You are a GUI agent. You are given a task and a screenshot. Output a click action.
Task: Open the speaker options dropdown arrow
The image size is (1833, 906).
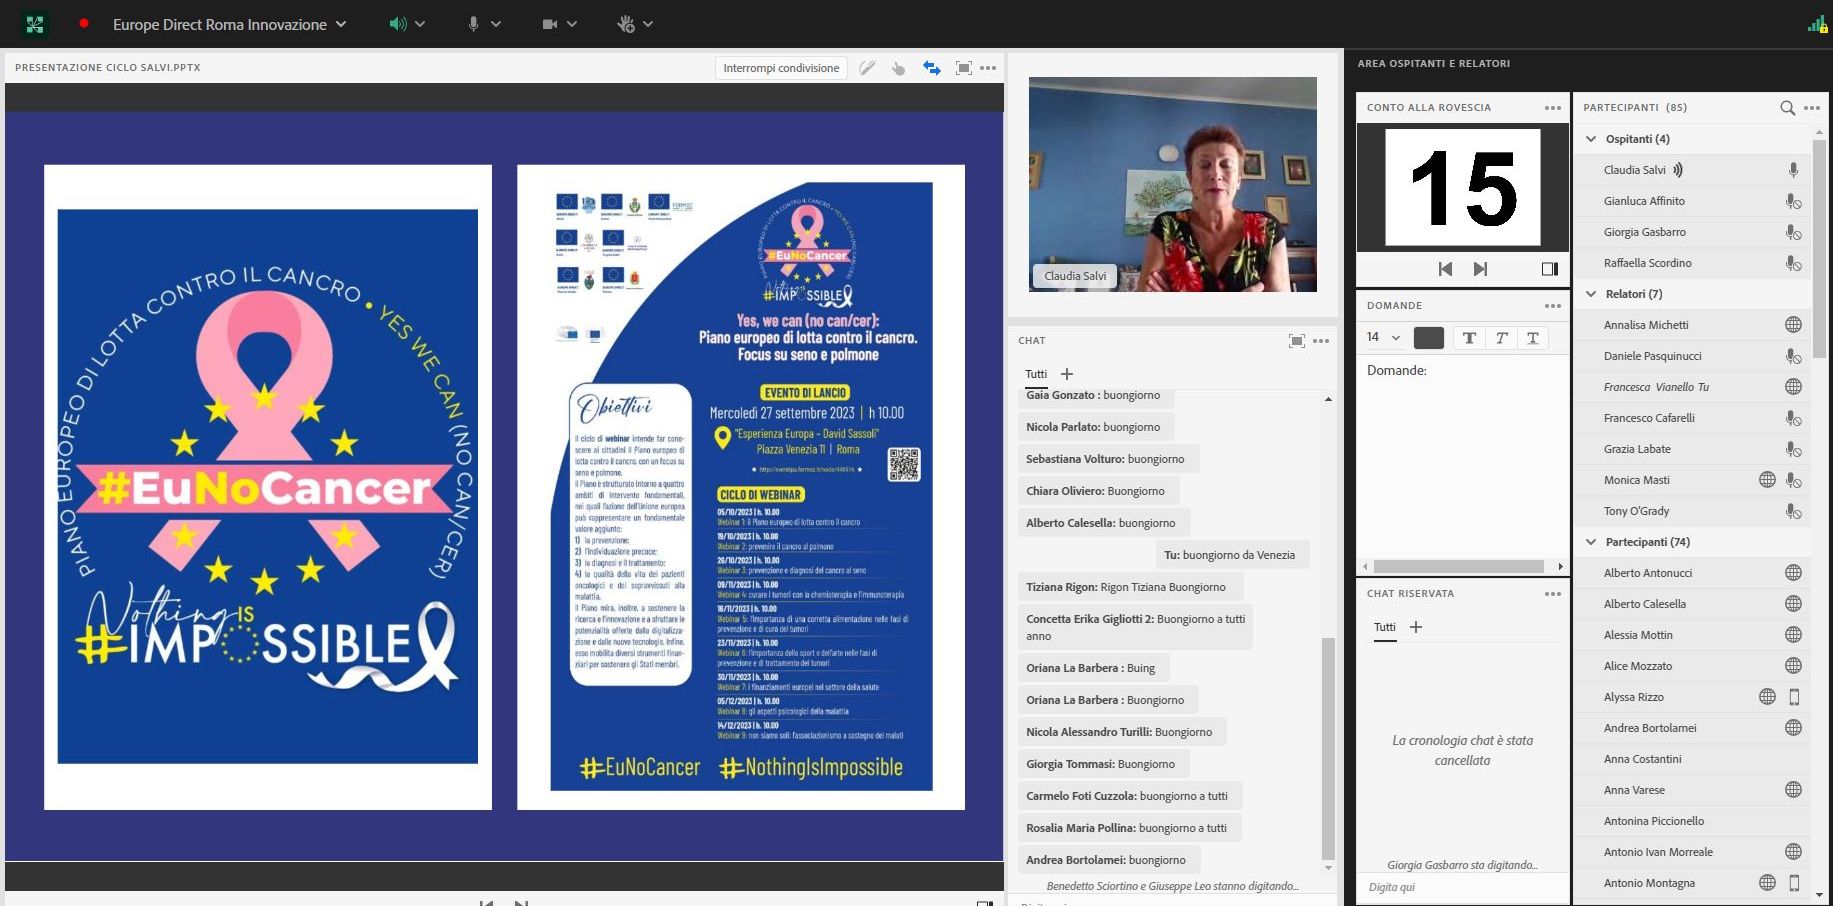coord(420,24)
